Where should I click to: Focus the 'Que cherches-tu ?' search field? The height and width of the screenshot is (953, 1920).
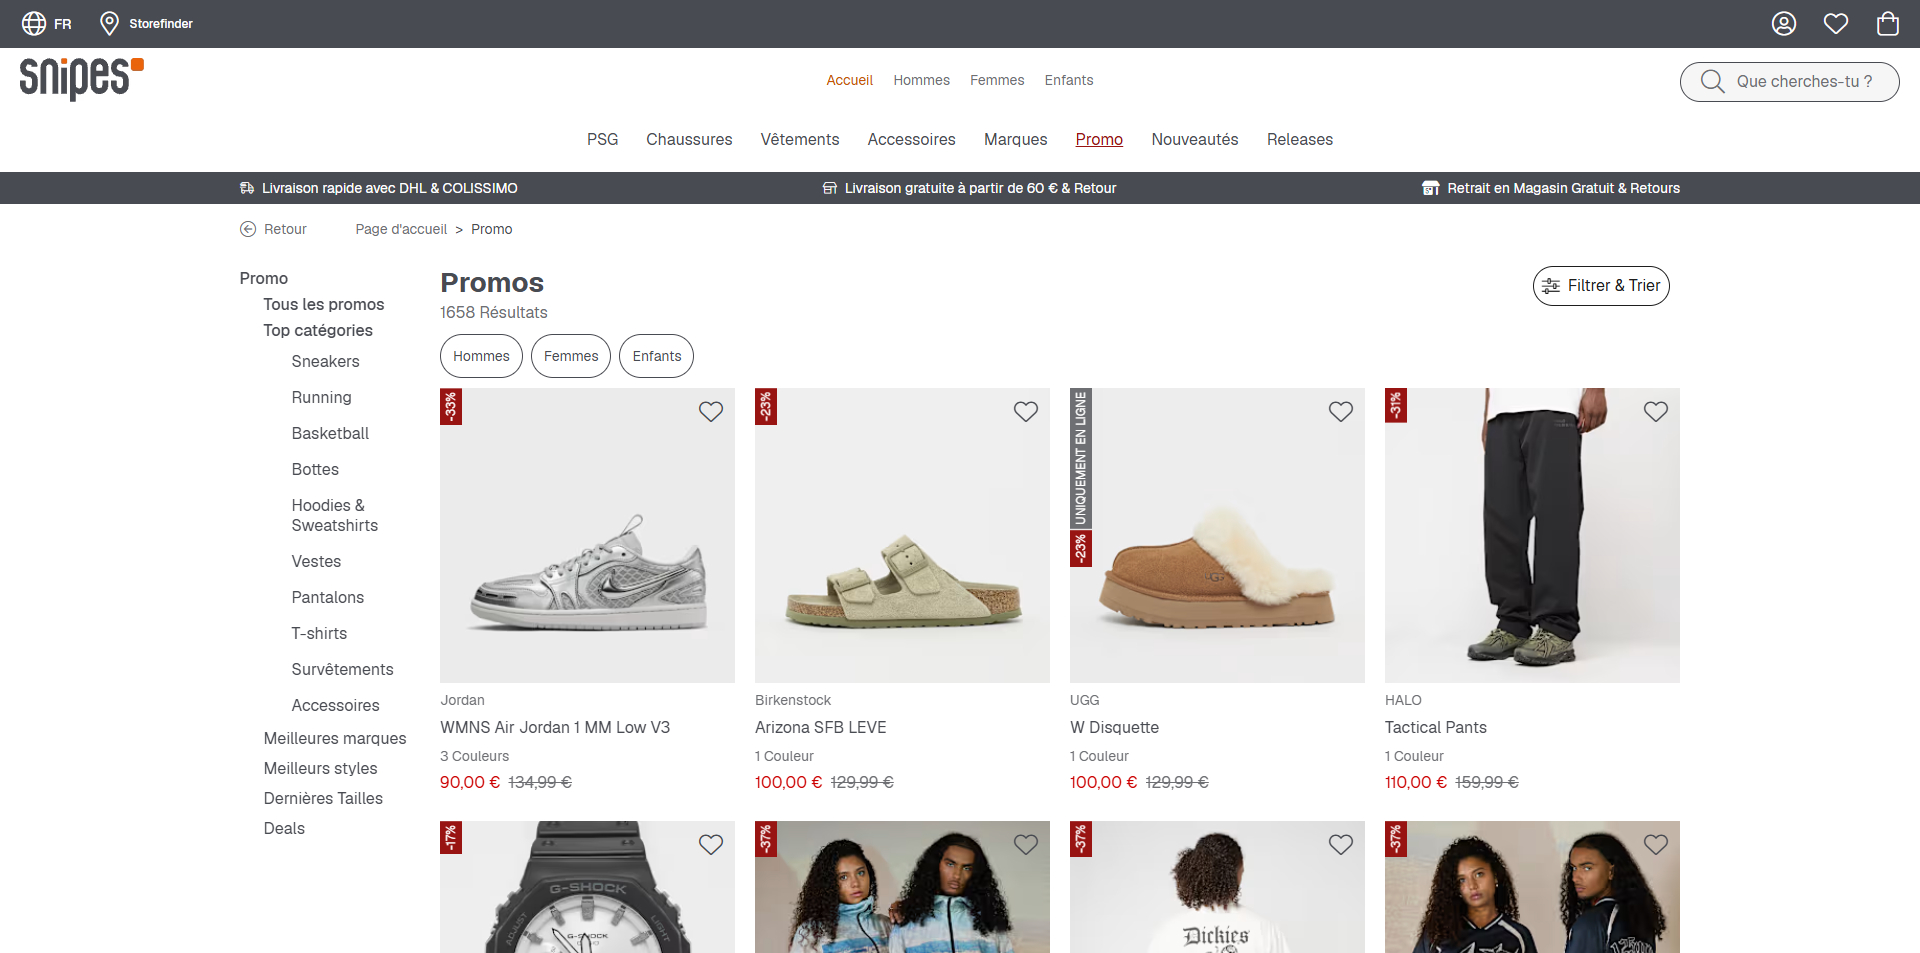[x=1789, y=82]
